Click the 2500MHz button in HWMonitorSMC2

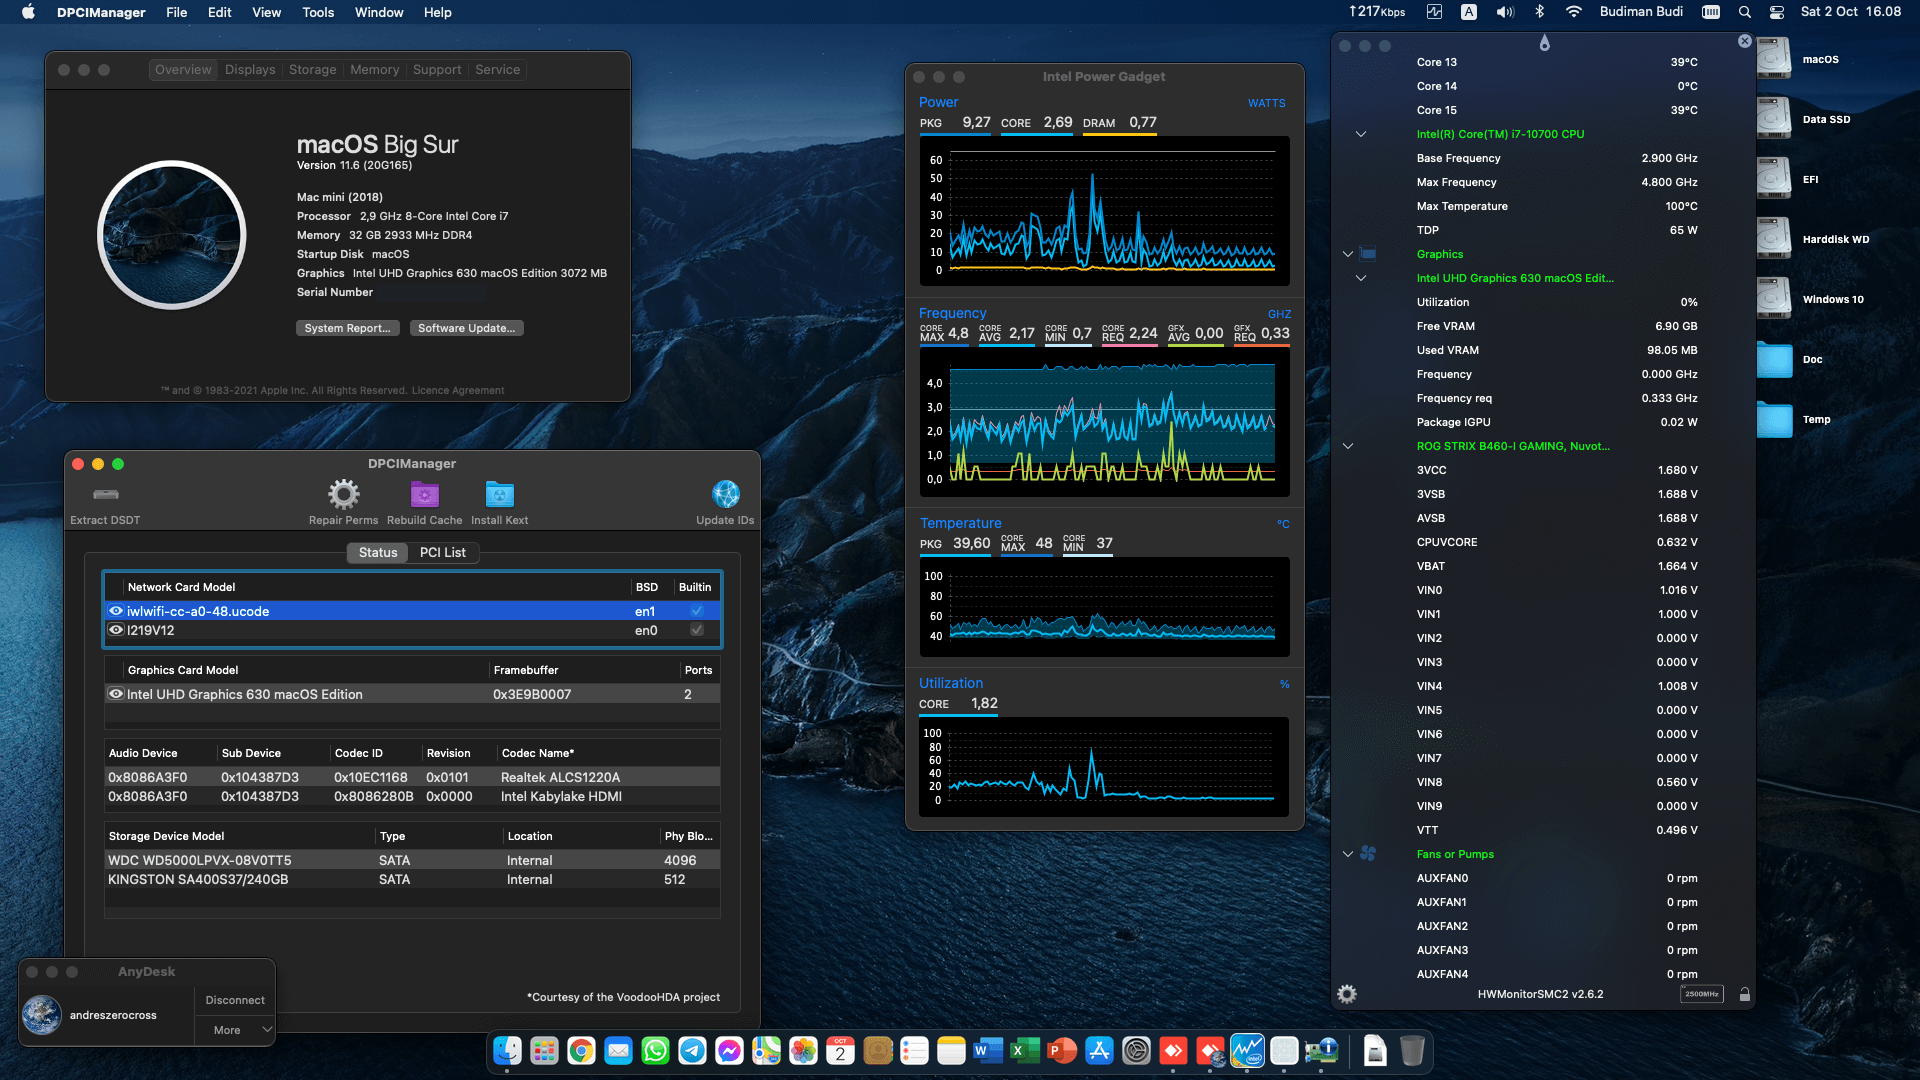[x=1701, y=994]
